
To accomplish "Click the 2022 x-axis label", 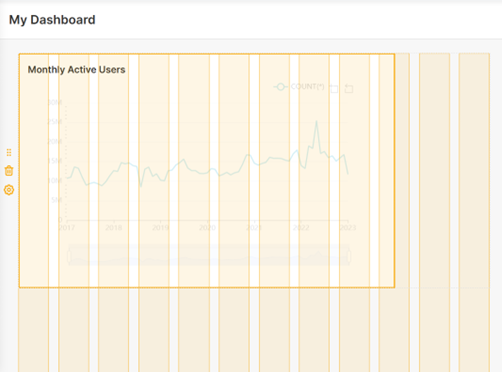I will coord(301,228).
